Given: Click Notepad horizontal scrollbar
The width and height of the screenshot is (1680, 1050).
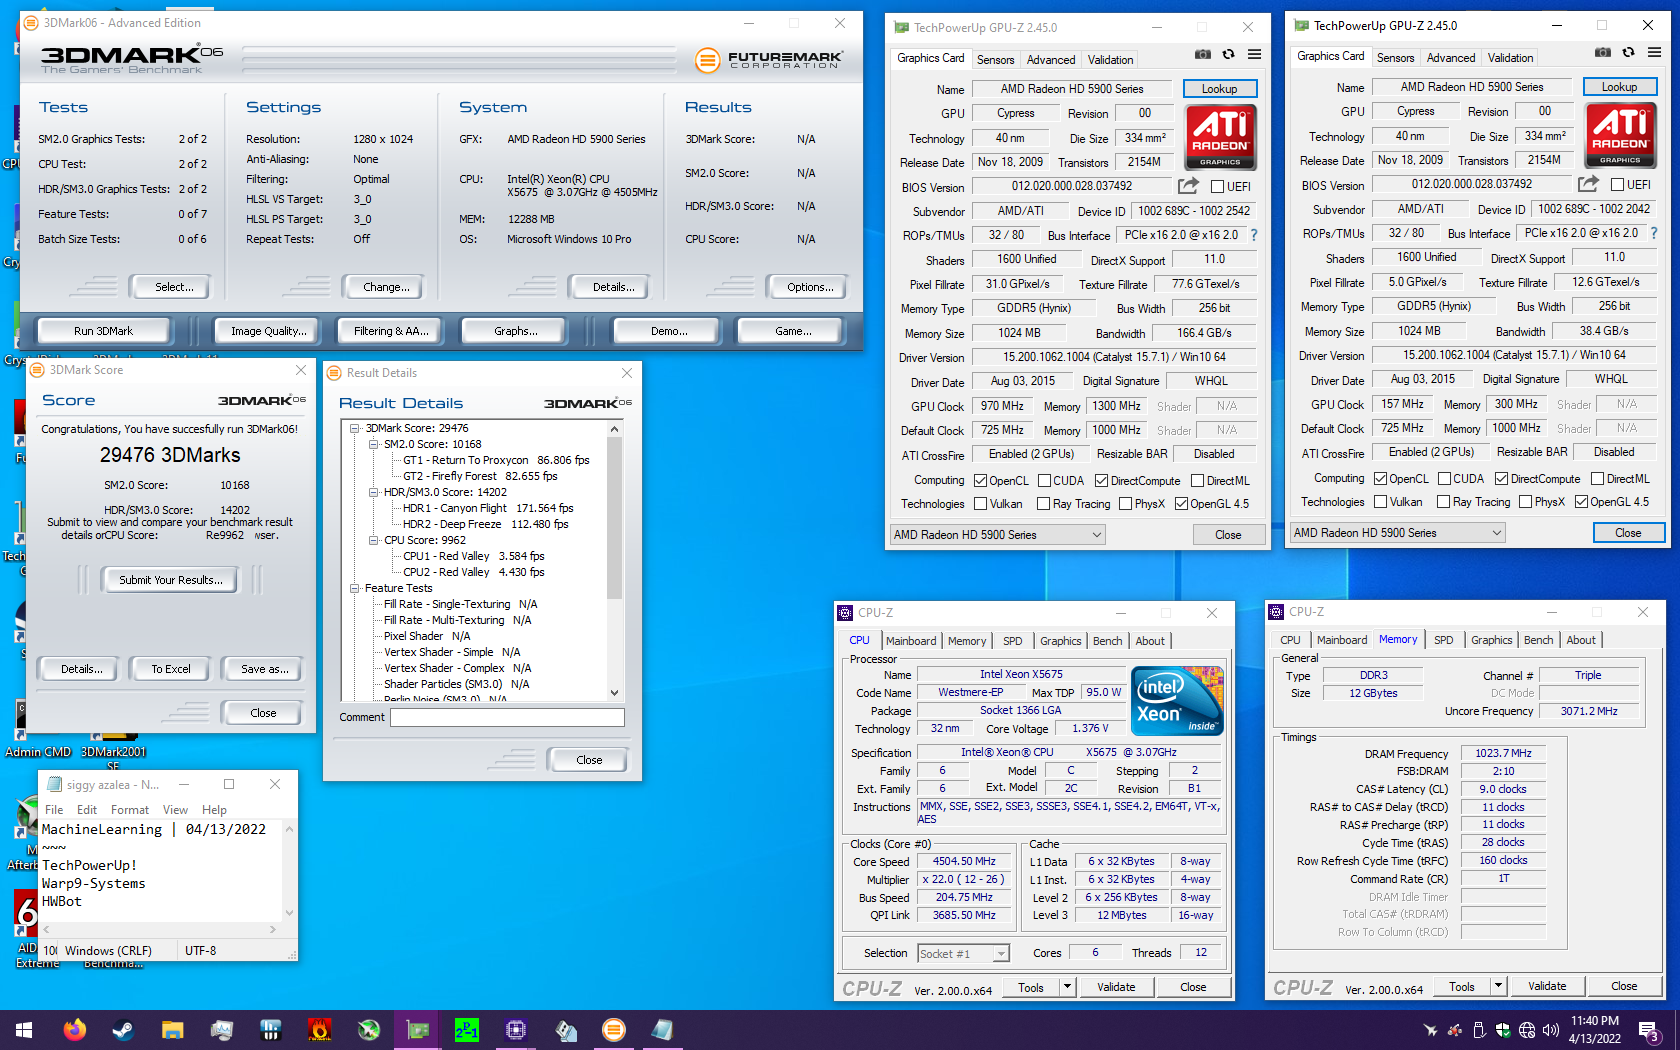Looking at the screenshot, I should pyautogui.click(x=159, y=929).
